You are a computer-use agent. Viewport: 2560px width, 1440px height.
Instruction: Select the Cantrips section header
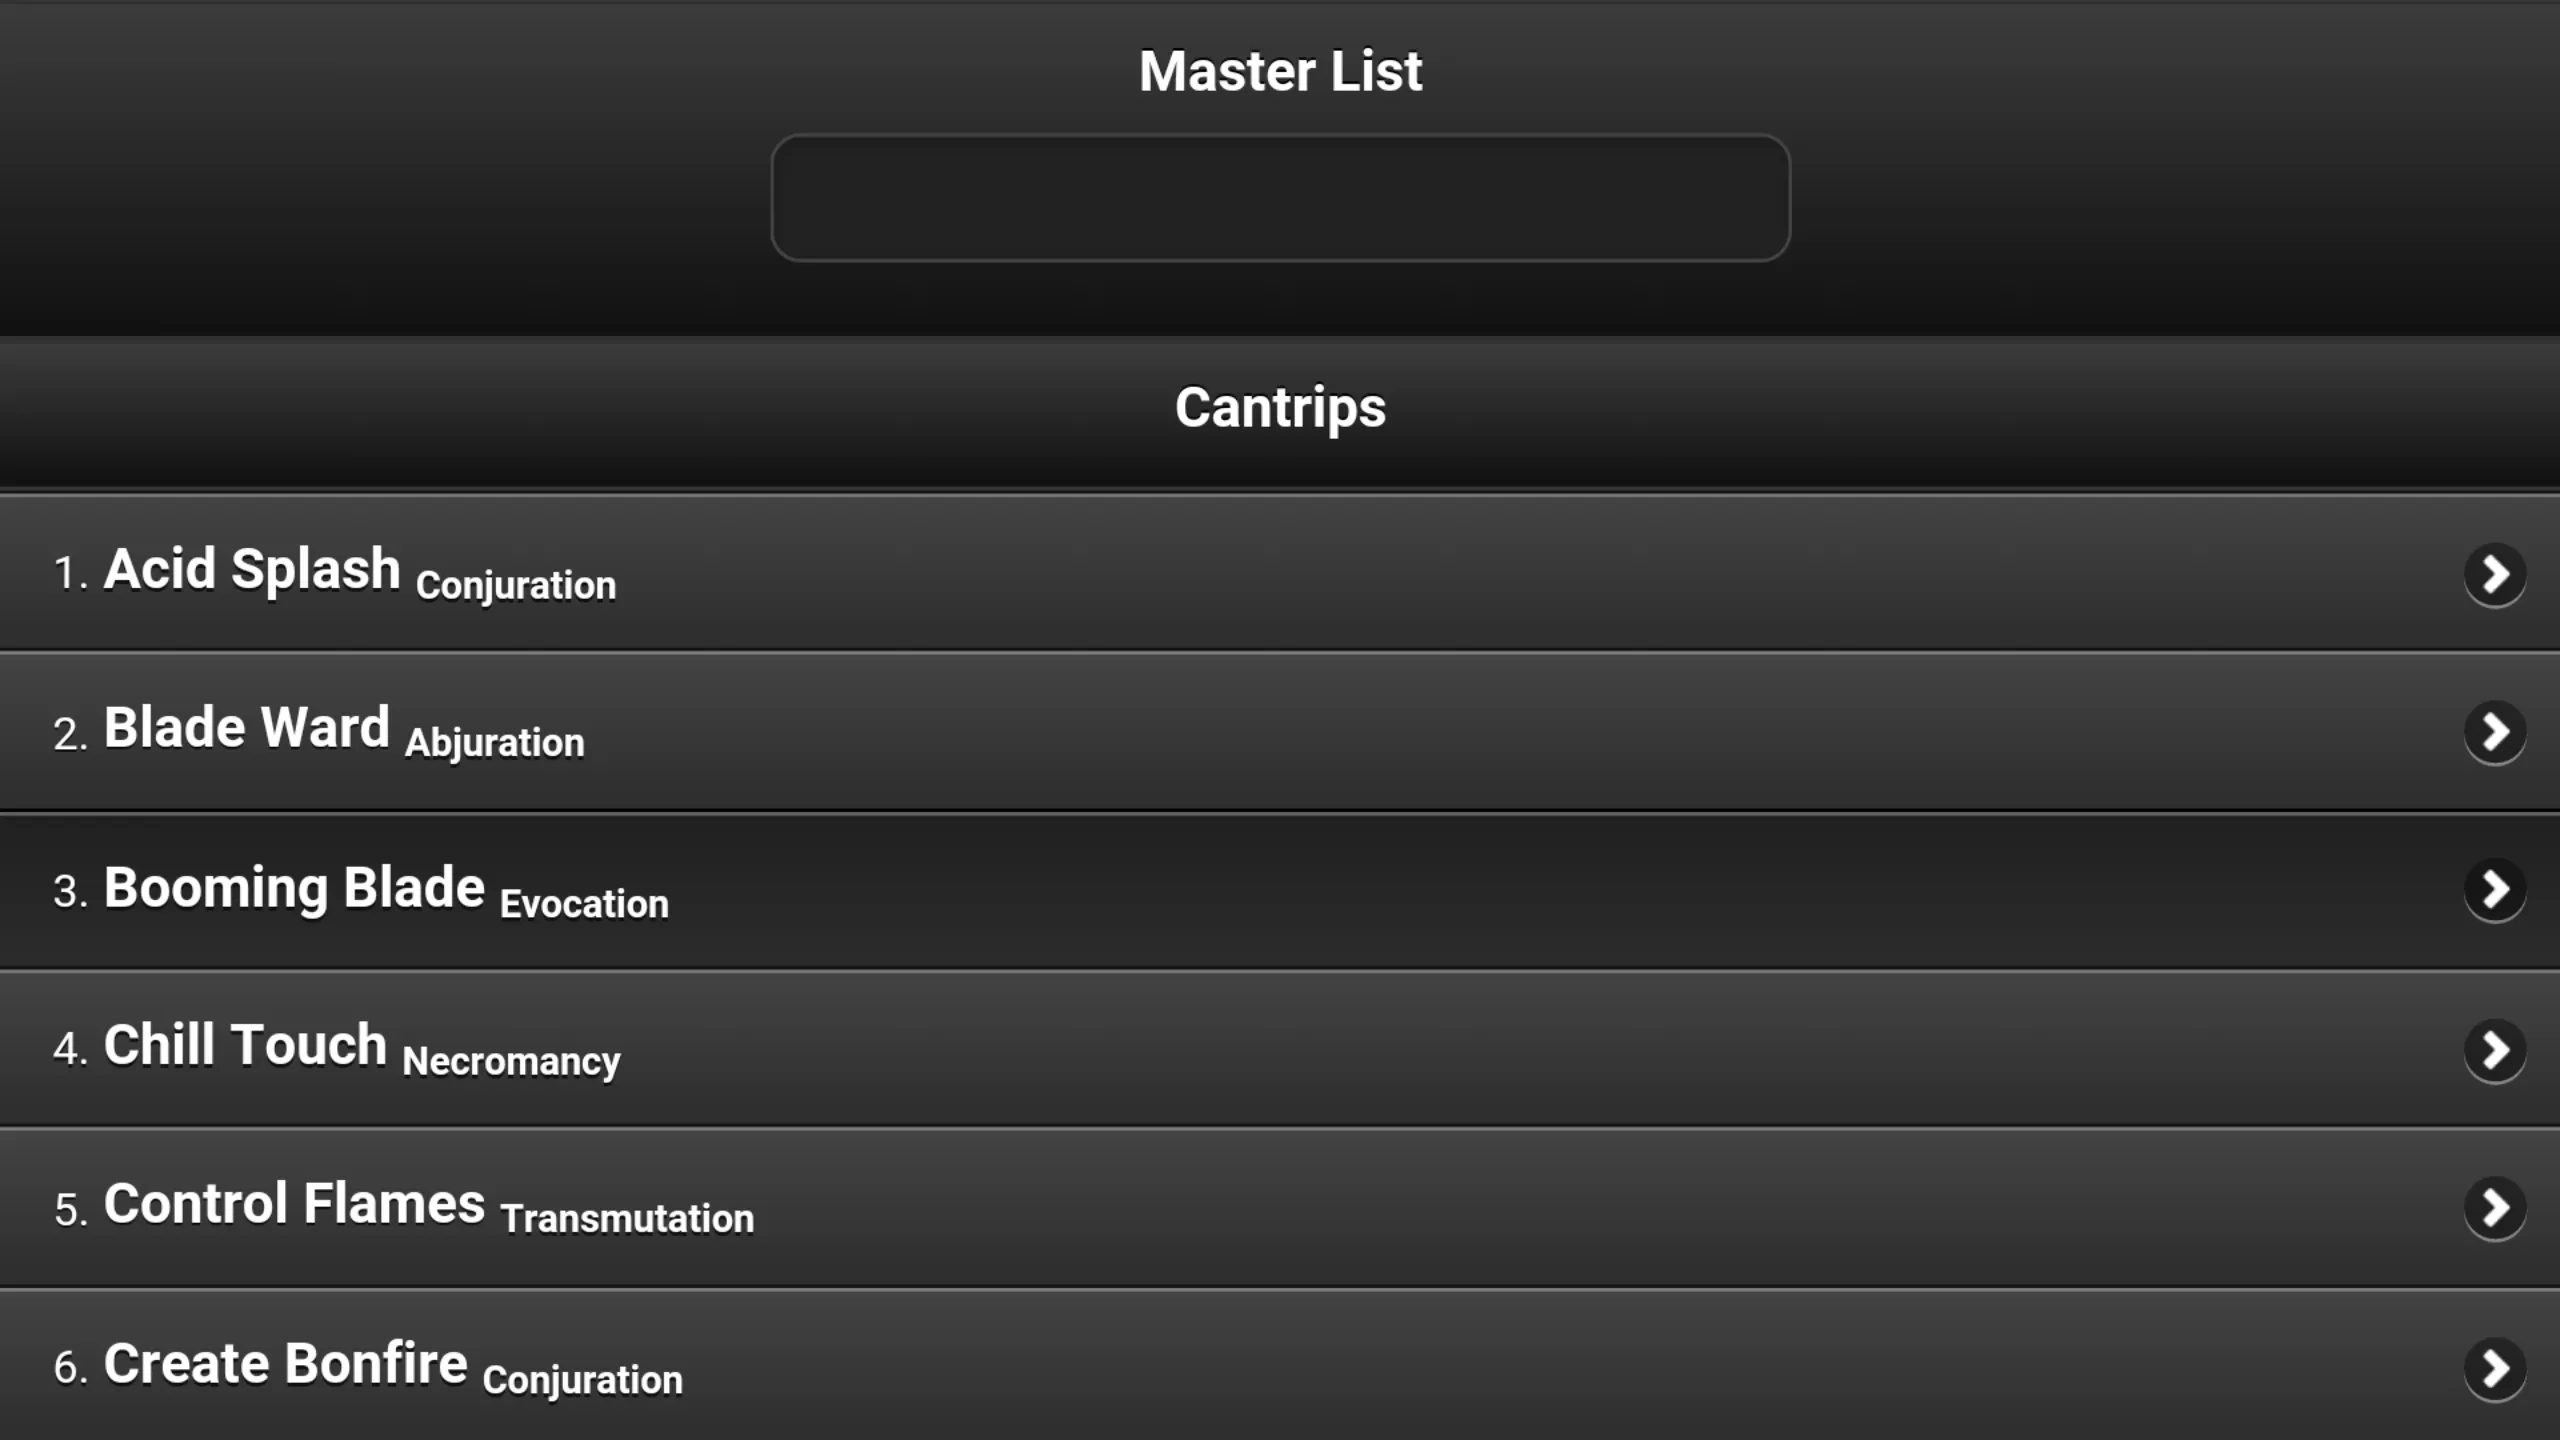1280,408
